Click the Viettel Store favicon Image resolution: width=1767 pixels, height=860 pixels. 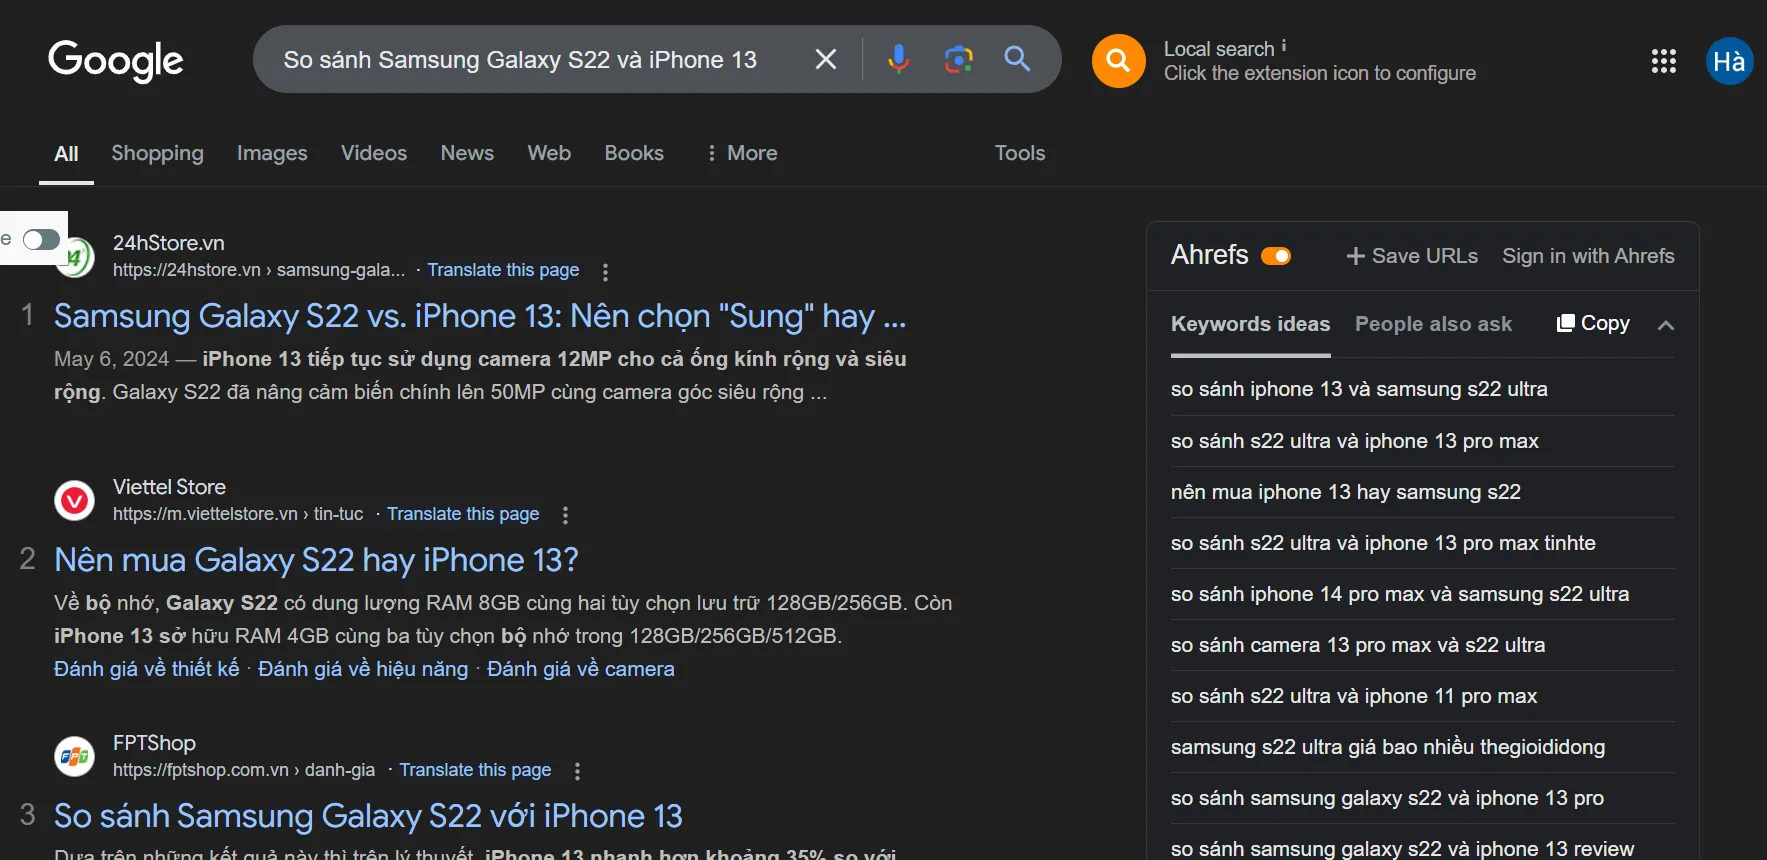(x=74, y=500)
